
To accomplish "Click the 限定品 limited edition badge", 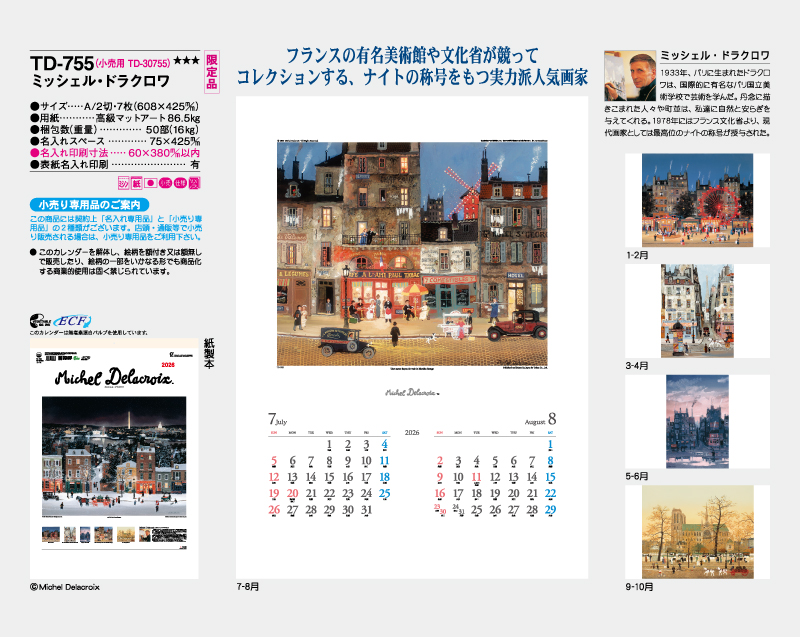I will (x=212, y=72).
